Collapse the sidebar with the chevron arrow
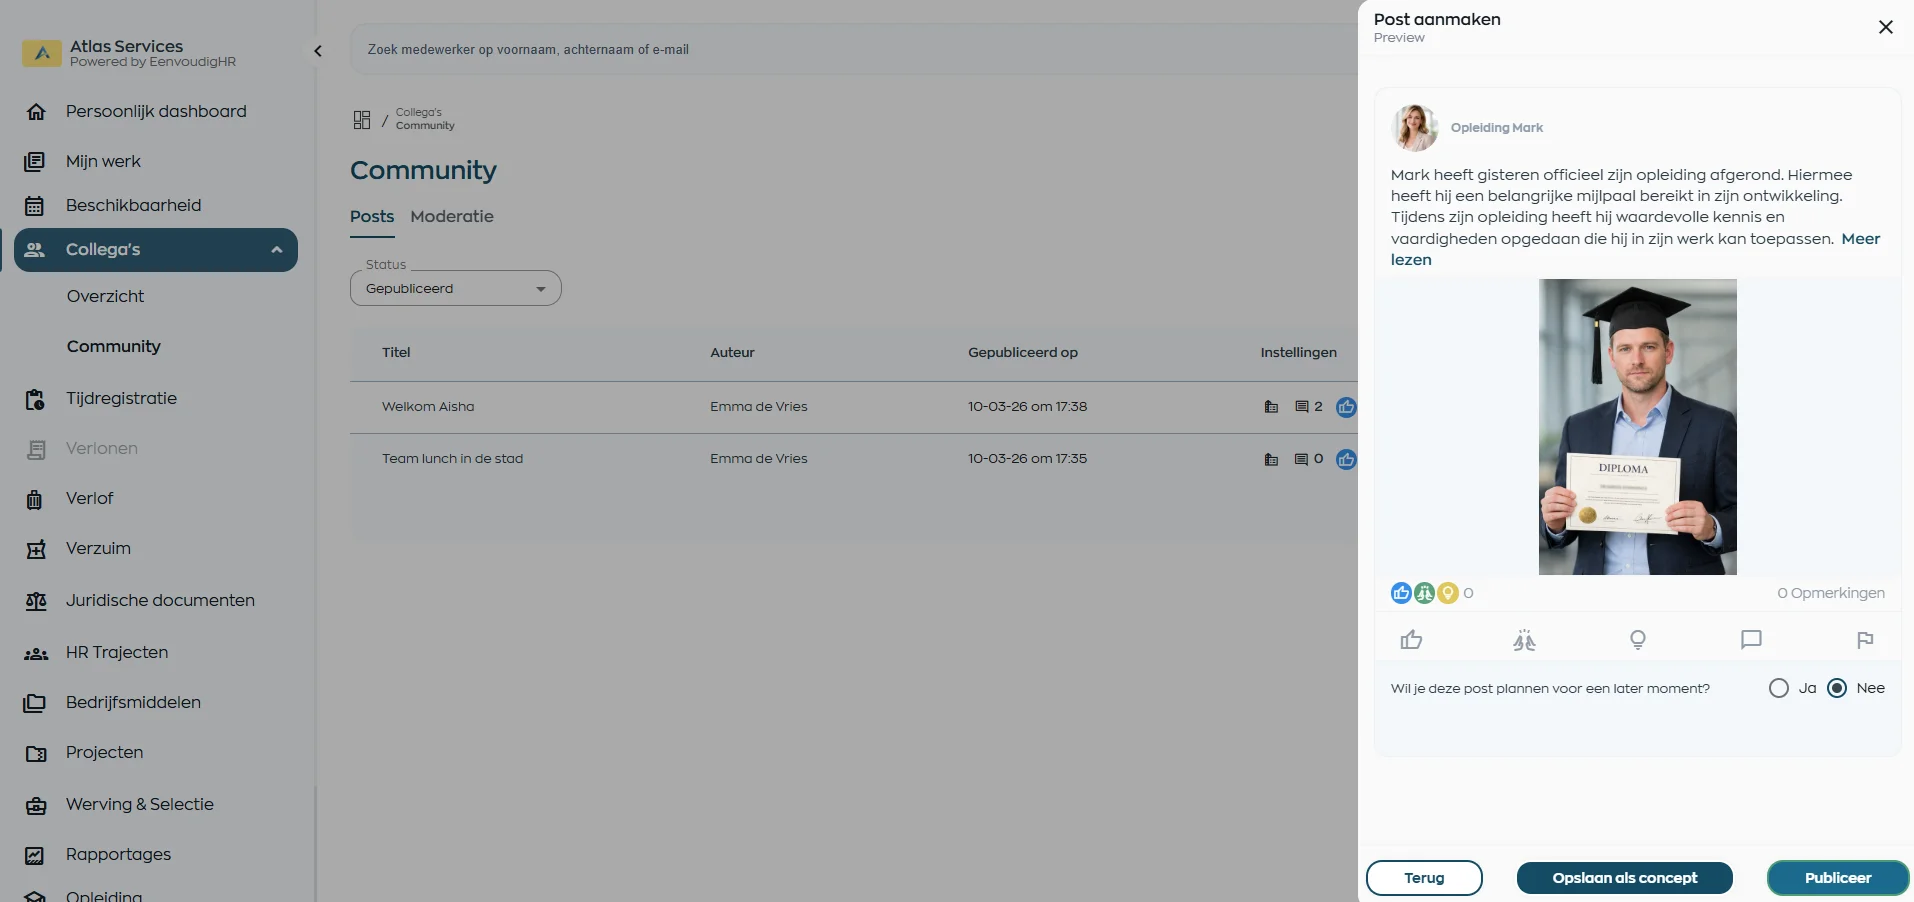Screen dimensions: 1914x902 [318, 51]
